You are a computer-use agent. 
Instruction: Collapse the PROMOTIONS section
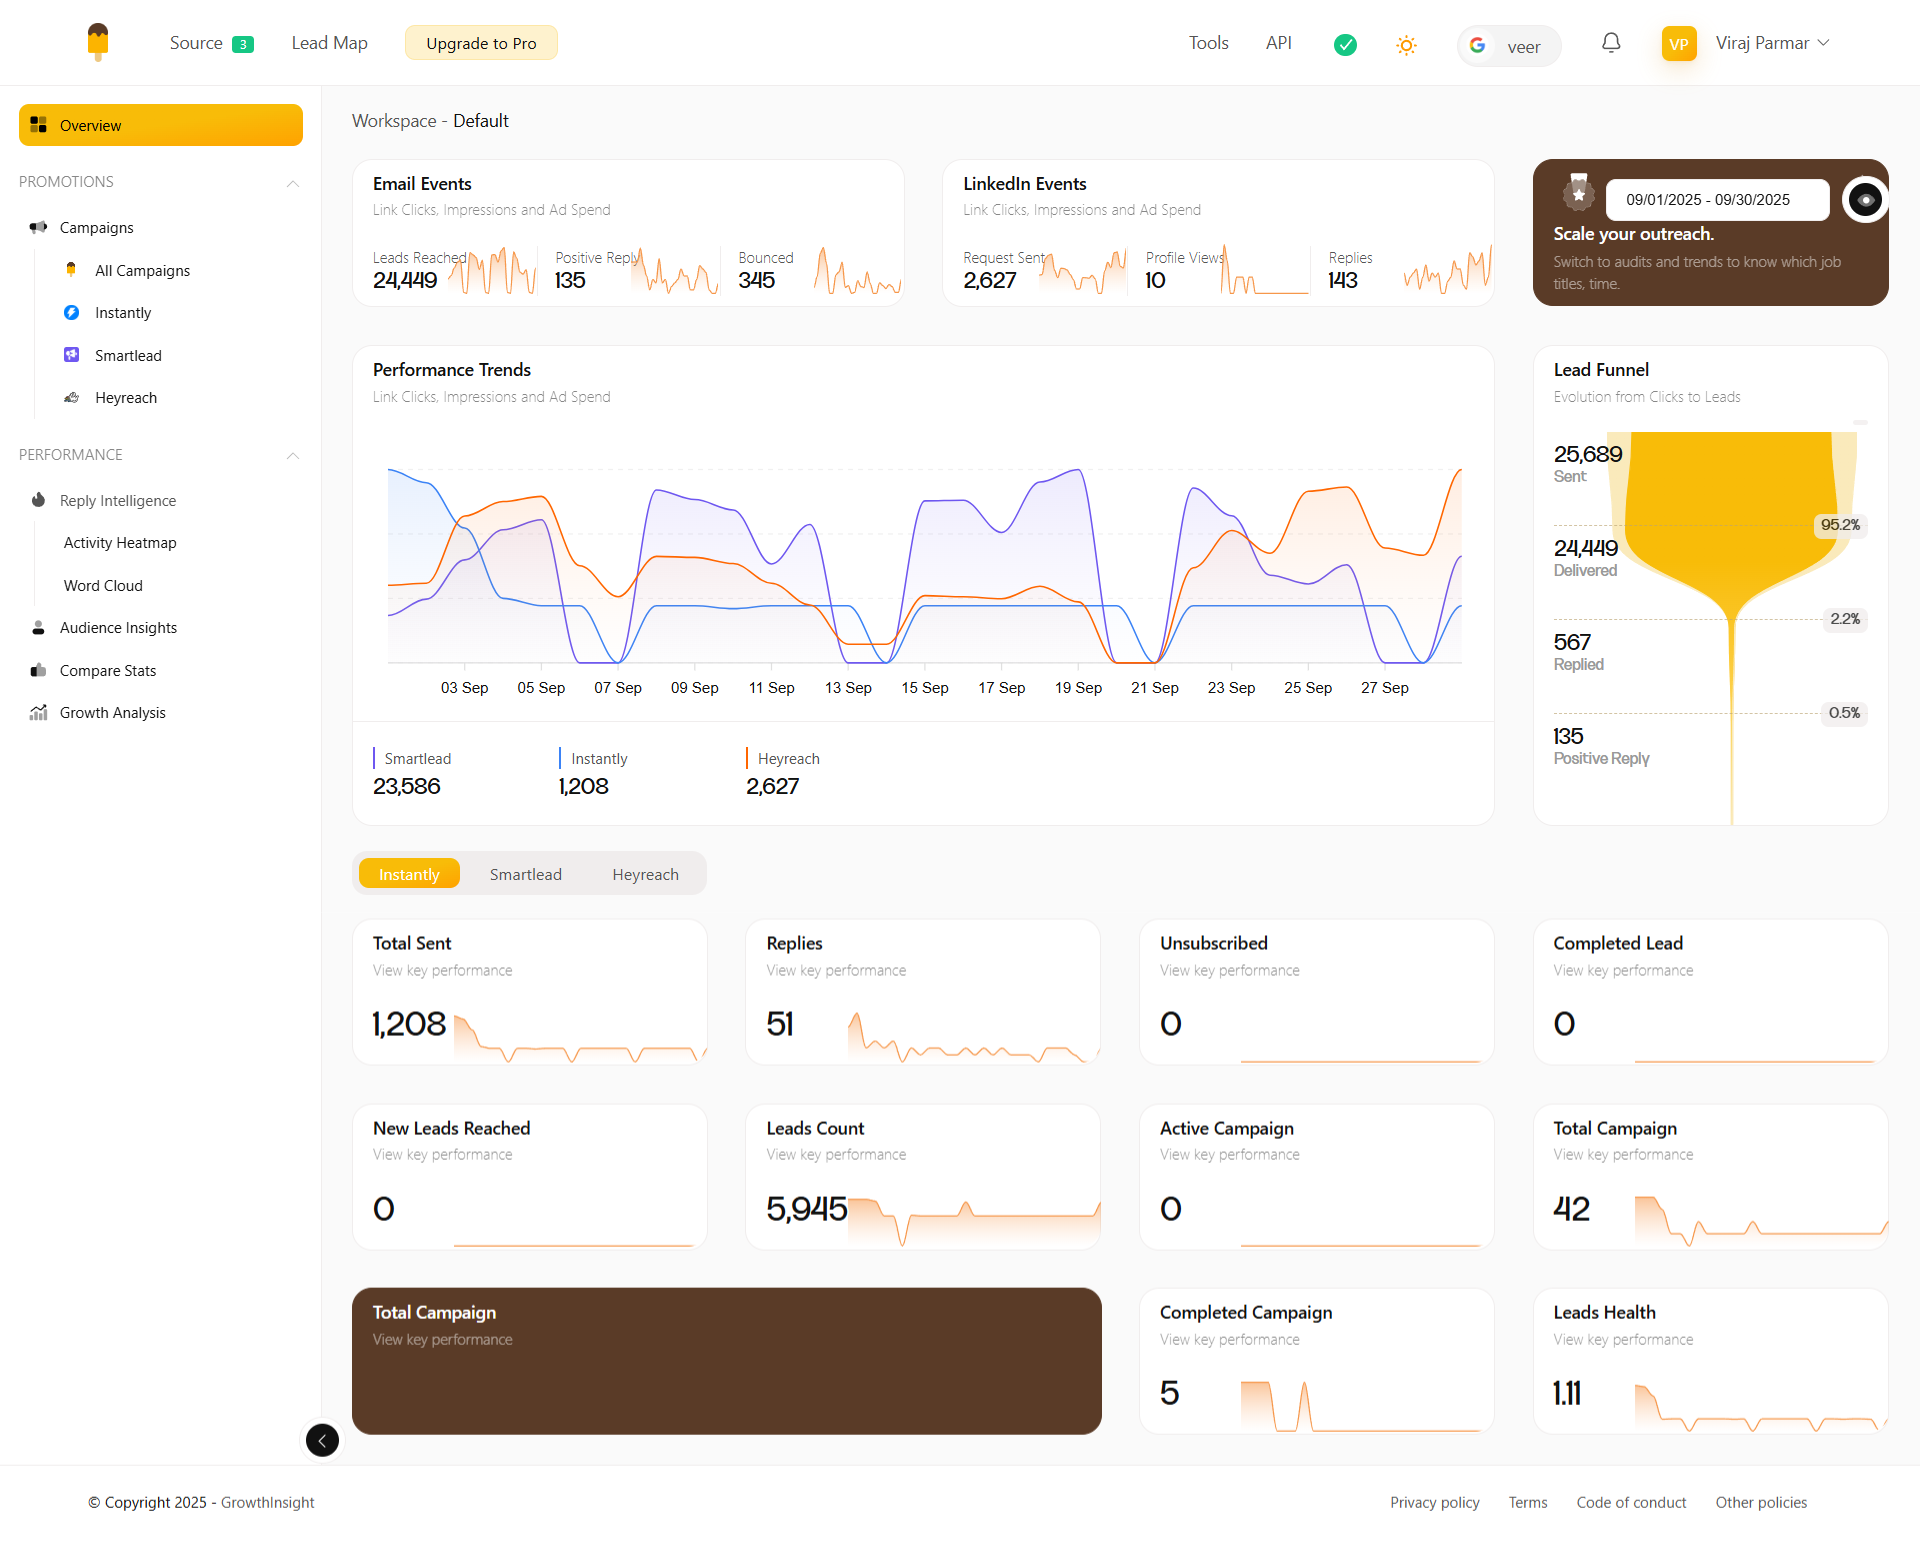[x=292, y=183]
